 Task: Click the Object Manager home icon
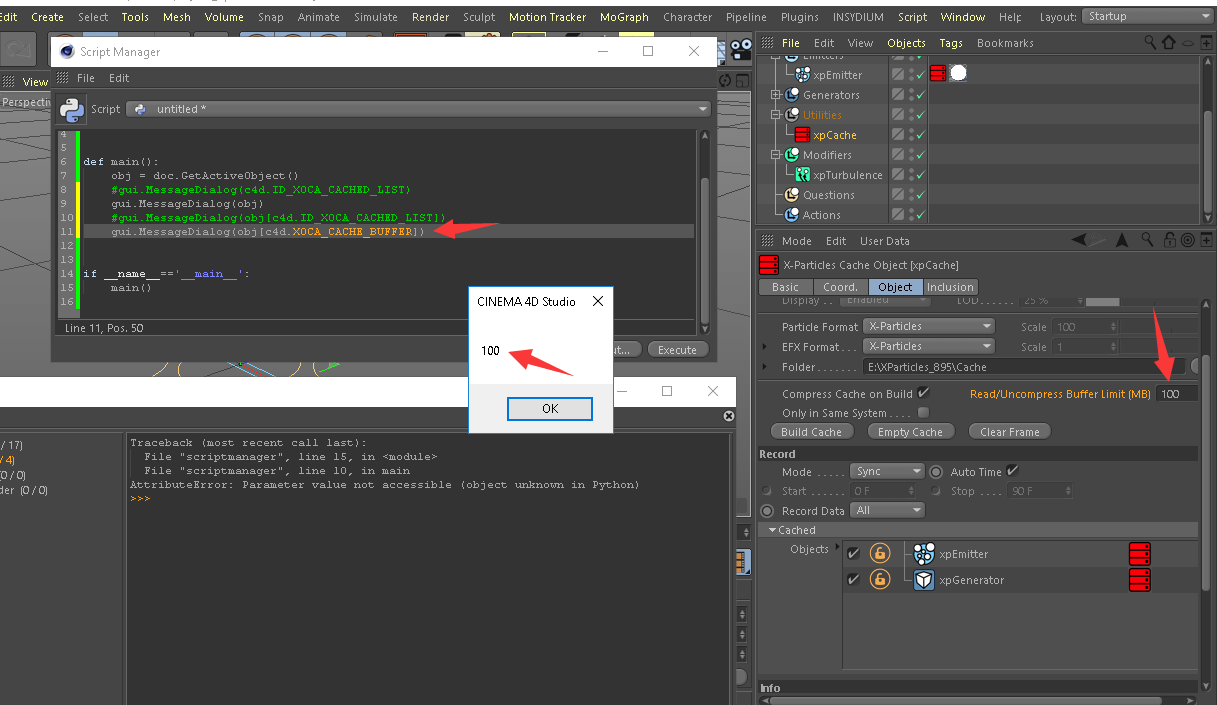click(x=1169, y=43)
